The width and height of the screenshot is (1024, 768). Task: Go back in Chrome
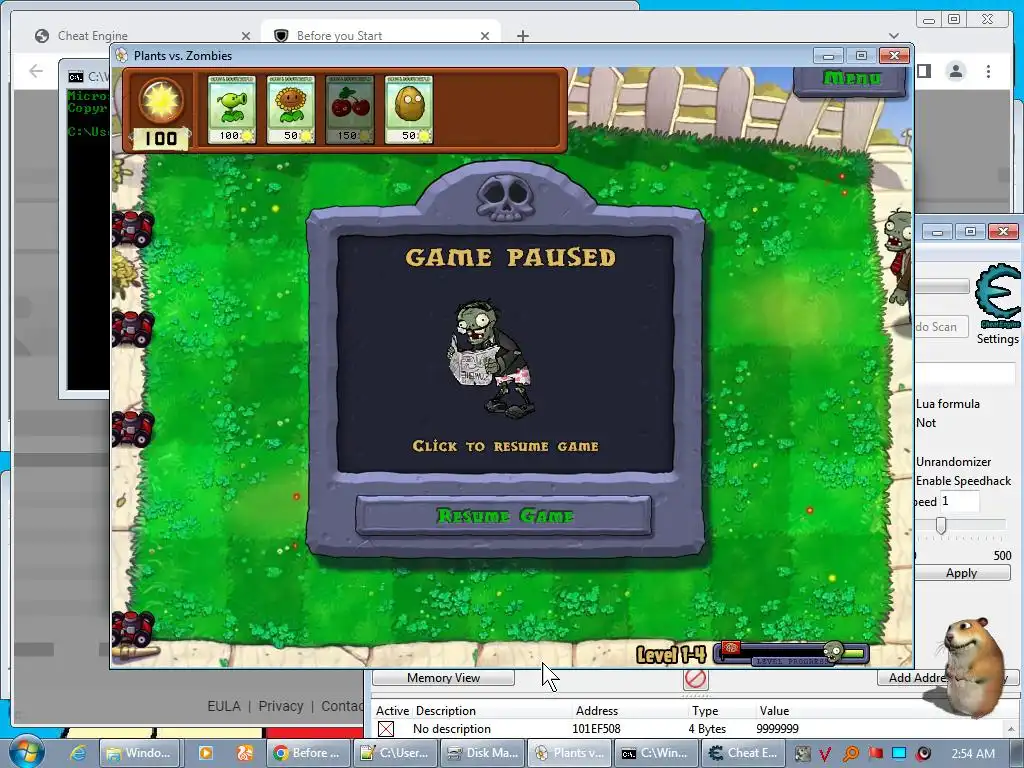click(36, 71)
